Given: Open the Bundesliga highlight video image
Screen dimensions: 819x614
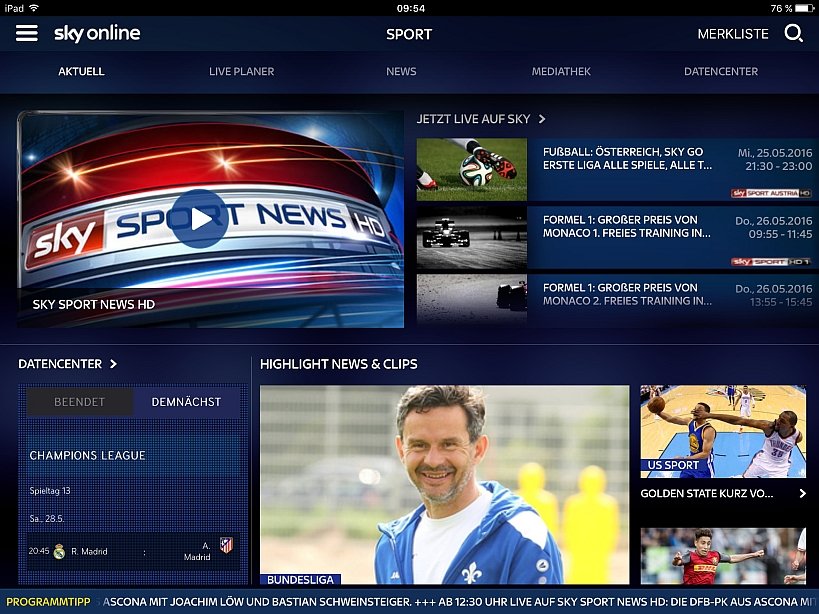Looking at the screenshot, I should coord(444,485).
